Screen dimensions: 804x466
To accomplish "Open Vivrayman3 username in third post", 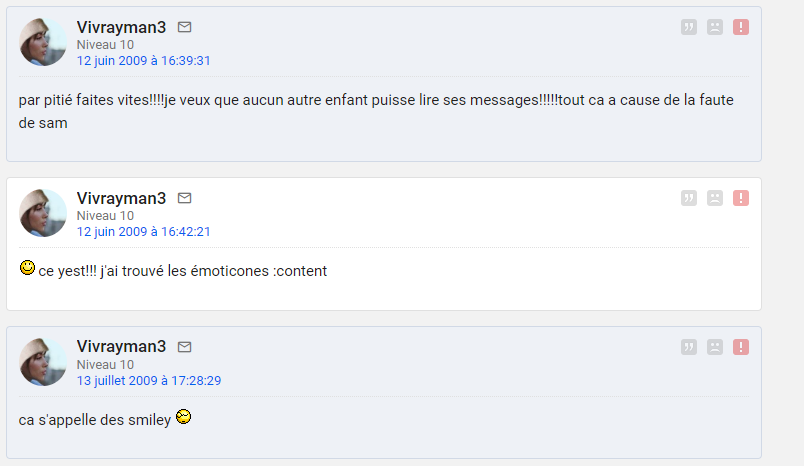I will [121, 346].
